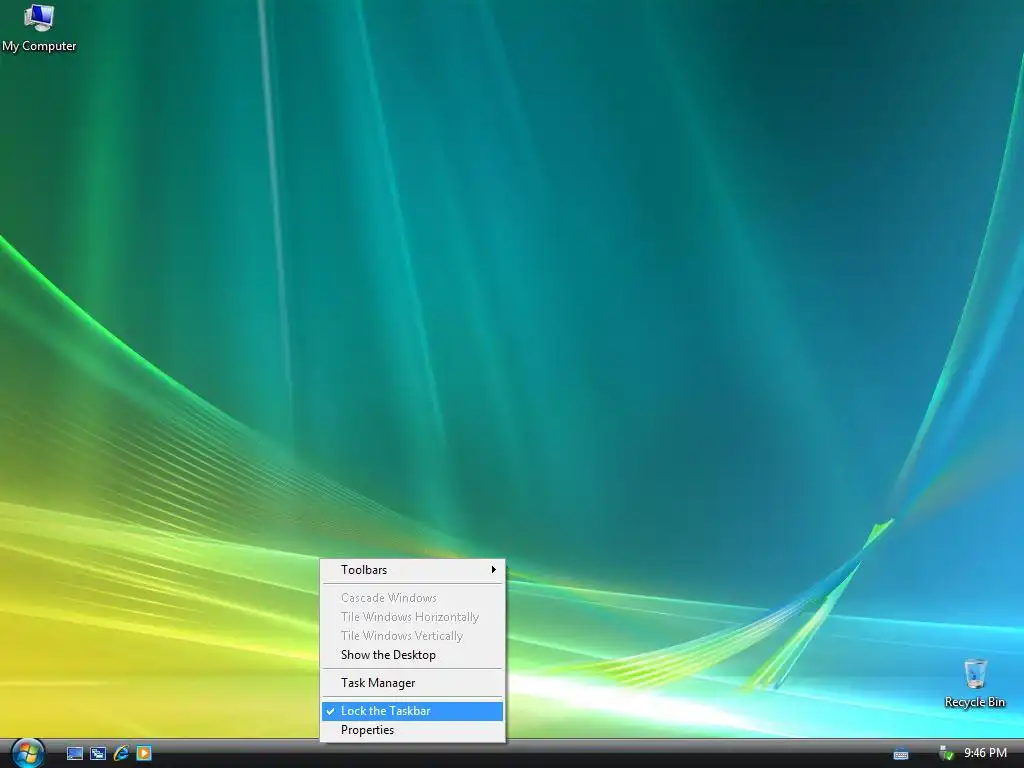Expand the Toolbars submenu
Screen dimensions: 1024x768
point(412,569)
